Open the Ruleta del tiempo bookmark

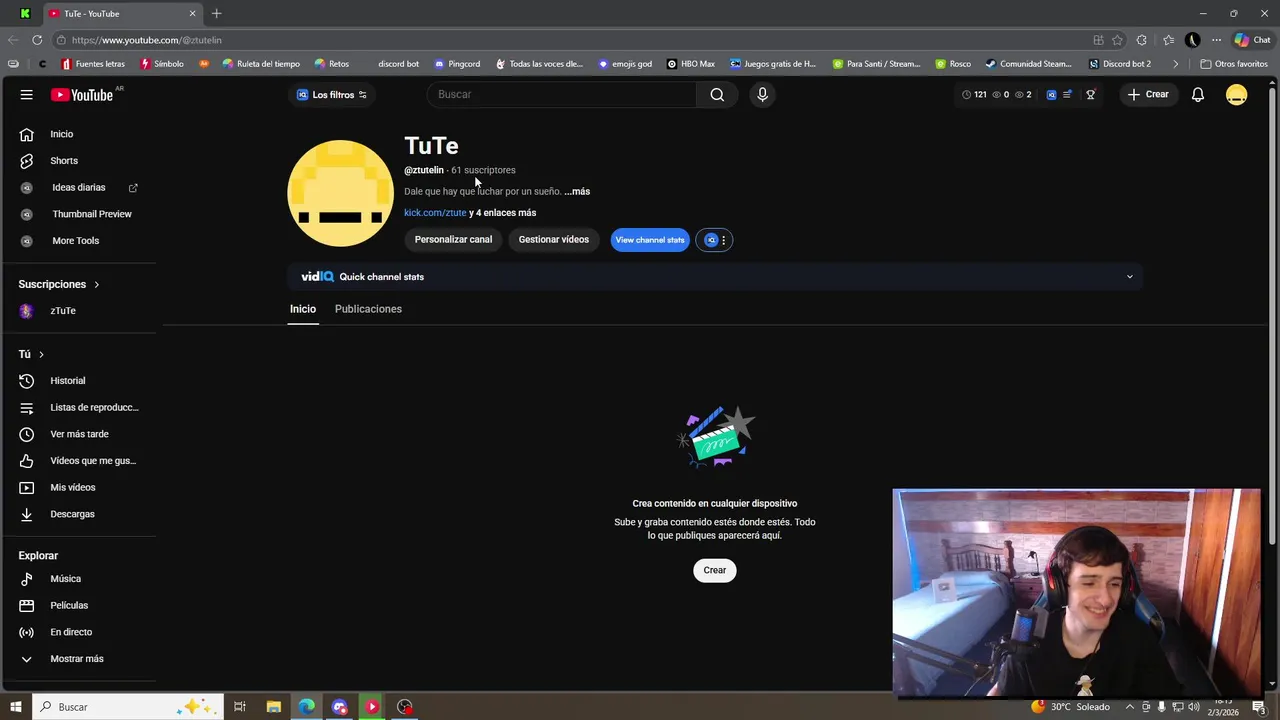click(261, 64)
